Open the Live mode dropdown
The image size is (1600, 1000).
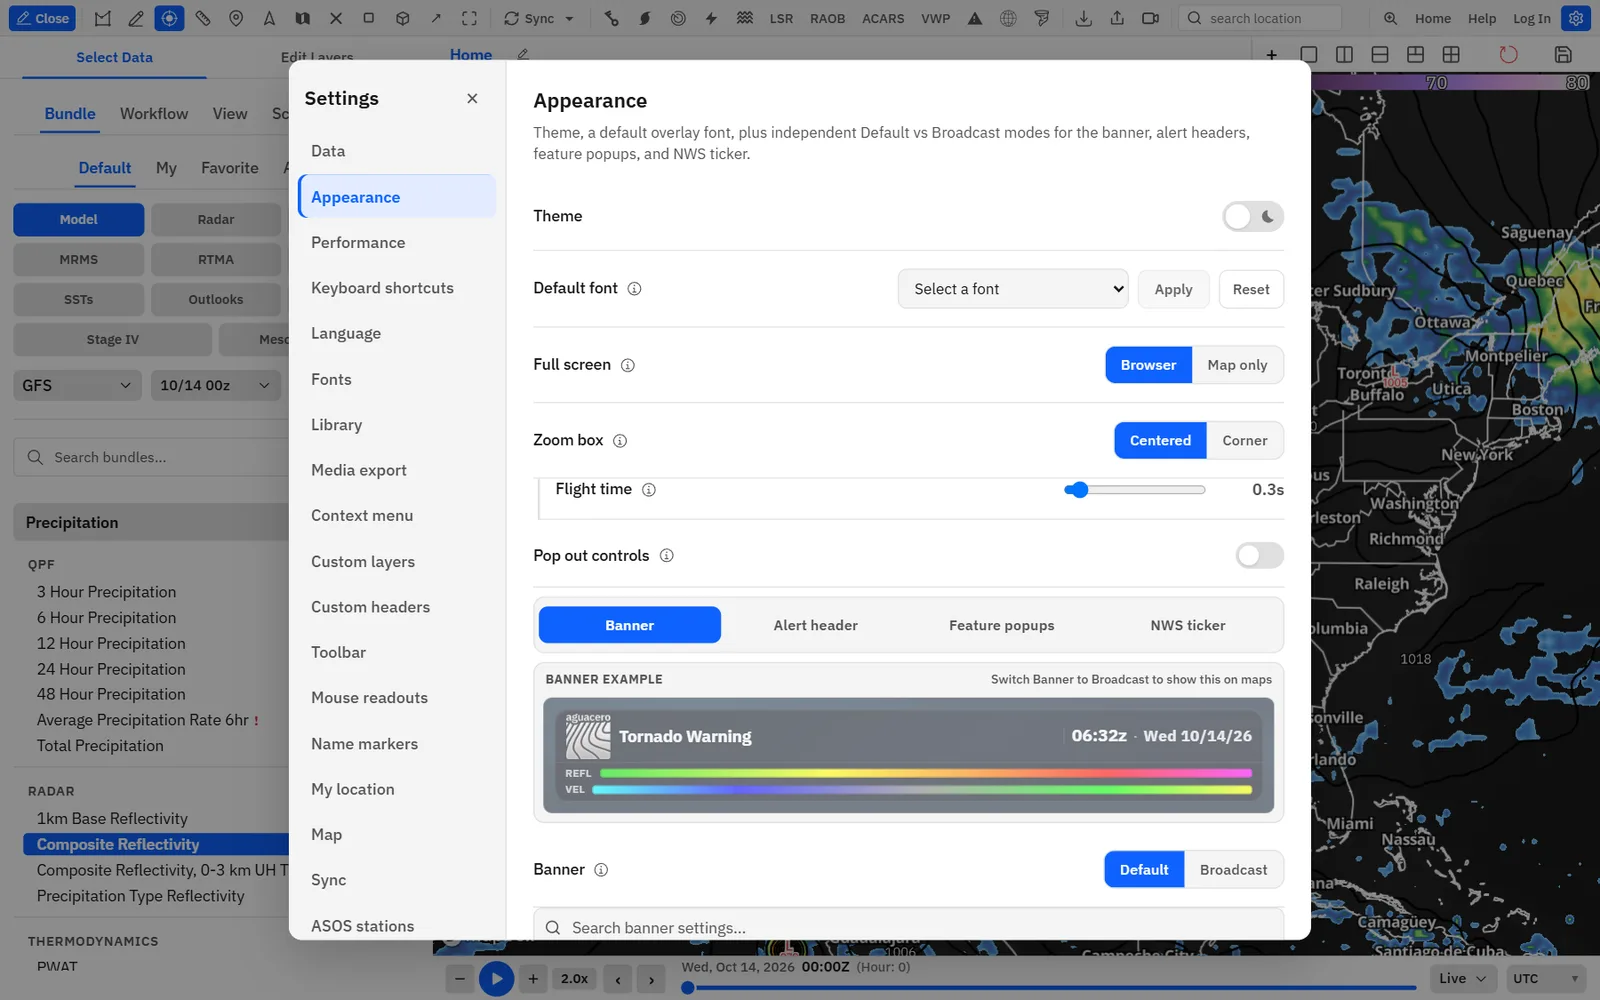pyautogui.click(x=1463, y=979)
